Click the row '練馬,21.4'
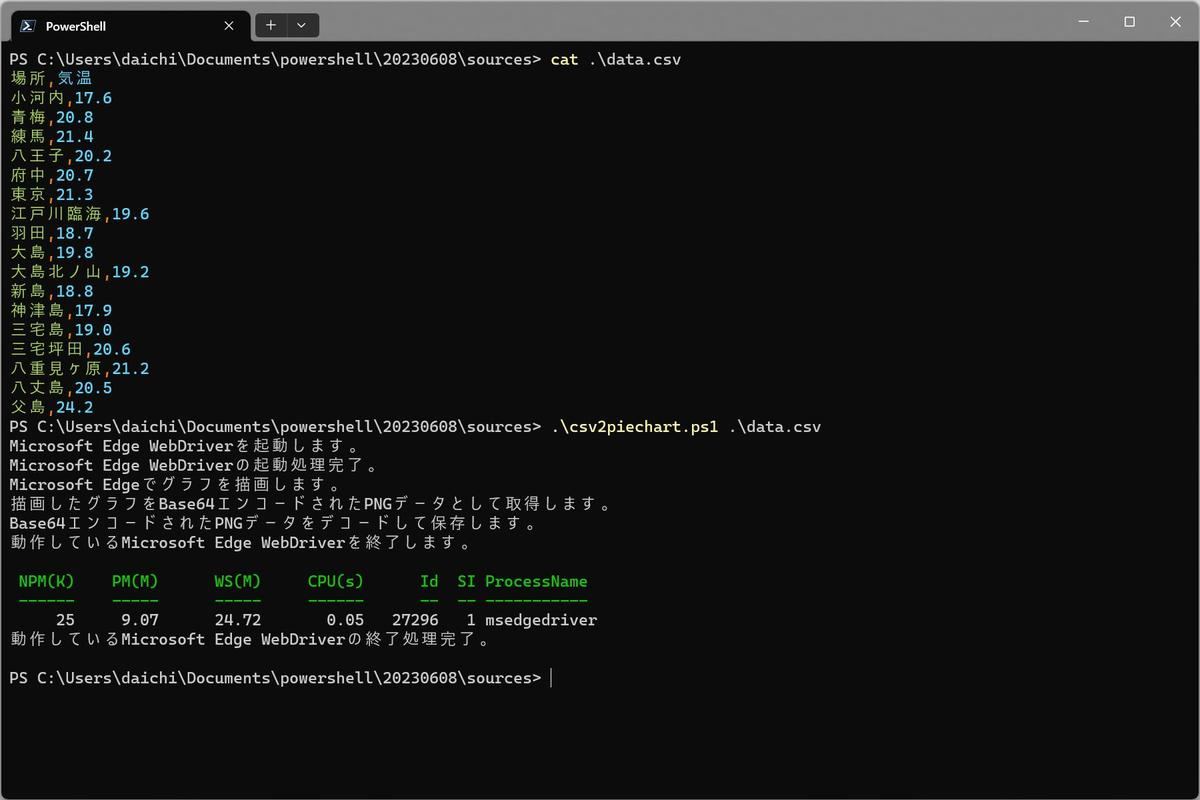1200x800 pixels. pyautogui.click(x=52, y=136)
